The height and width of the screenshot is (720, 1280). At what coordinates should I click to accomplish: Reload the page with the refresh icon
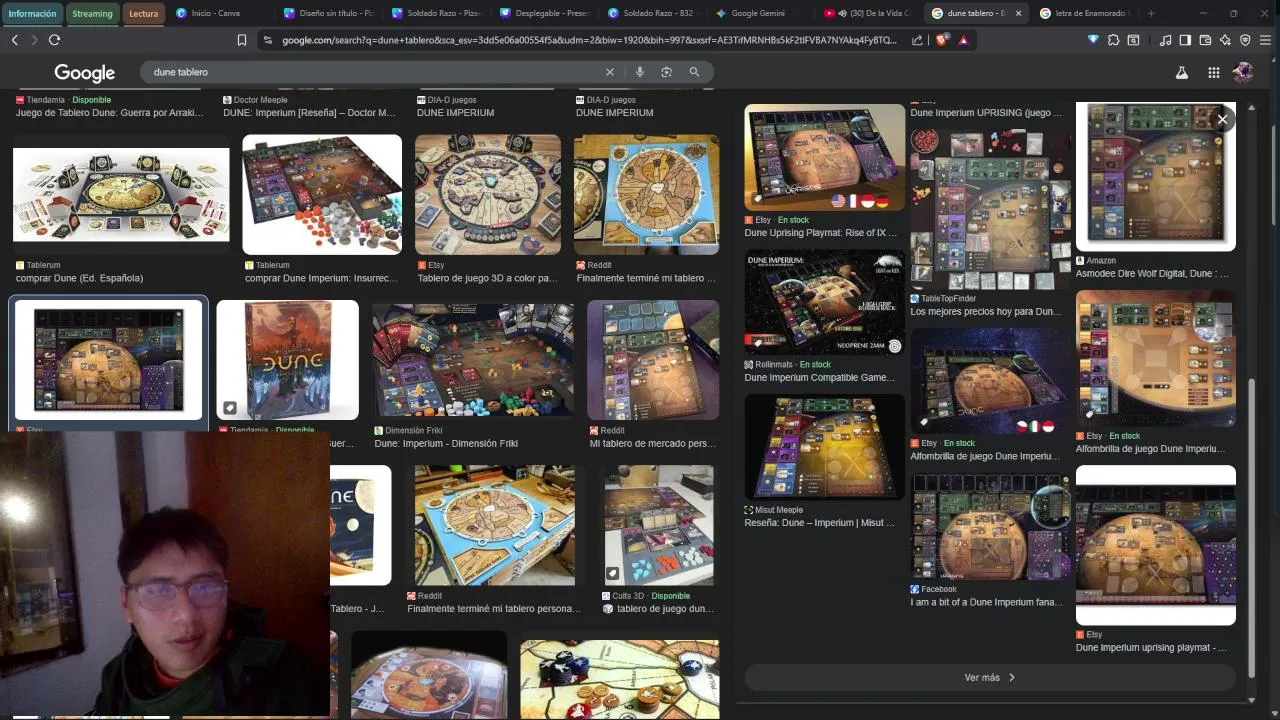point(54,40)
